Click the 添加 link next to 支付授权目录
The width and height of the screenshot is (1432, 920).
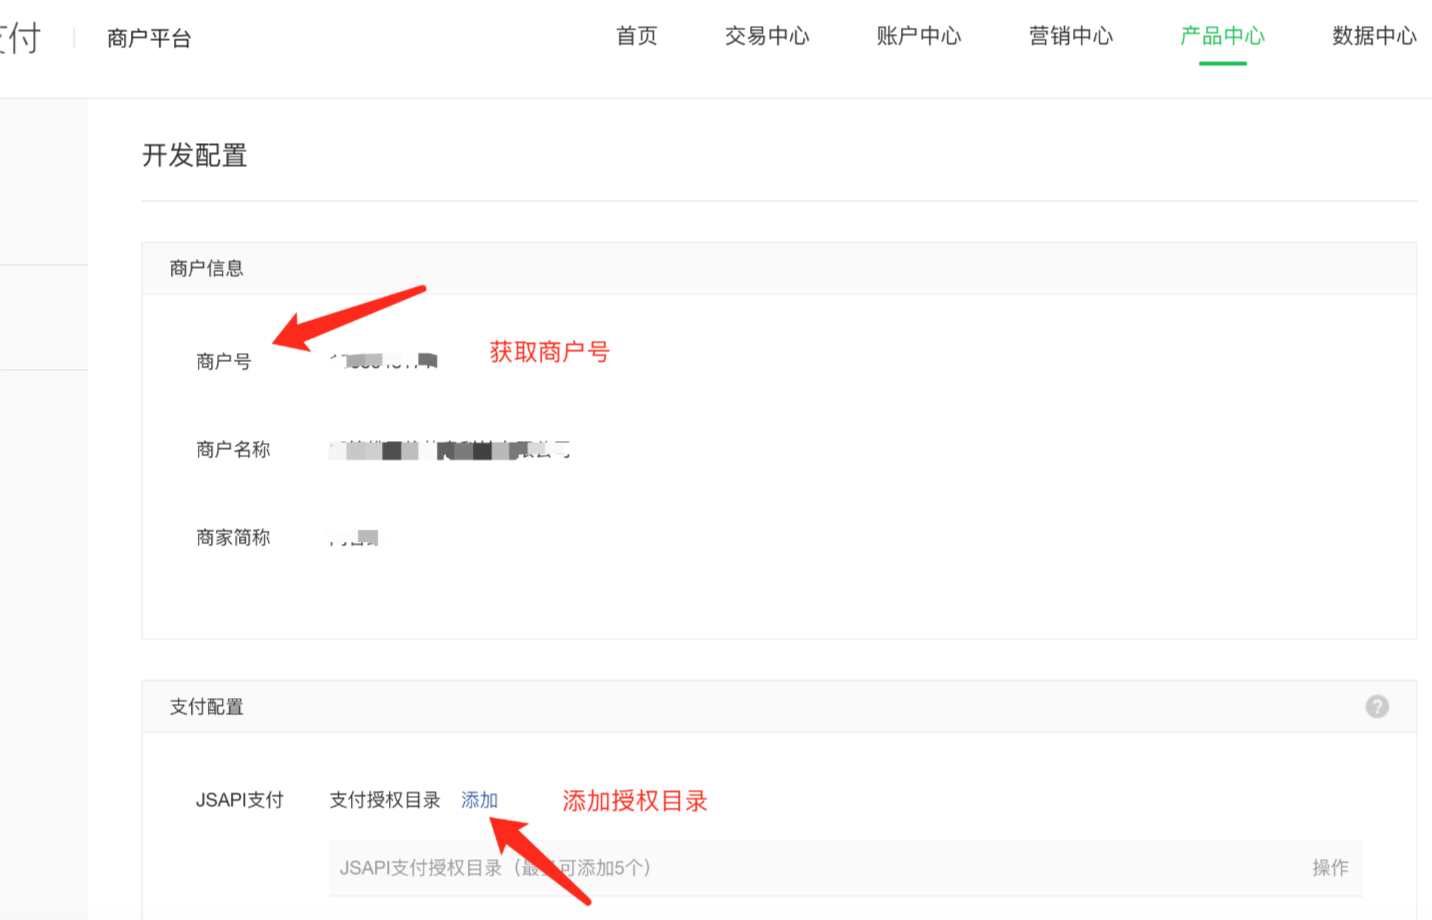pyautogui.click(x=479, y=800)
